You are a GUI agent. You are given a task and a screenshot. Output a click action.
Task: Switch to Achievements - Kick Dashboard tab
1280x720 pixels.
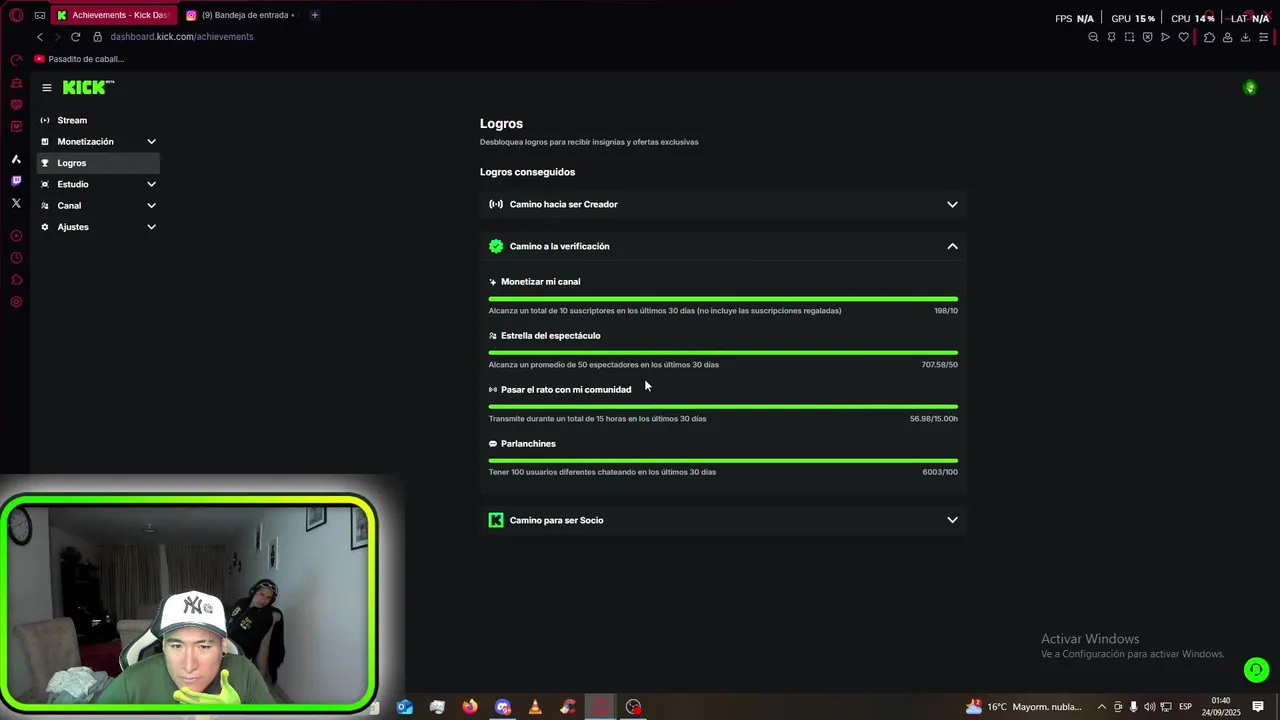(x=112, y=15)
